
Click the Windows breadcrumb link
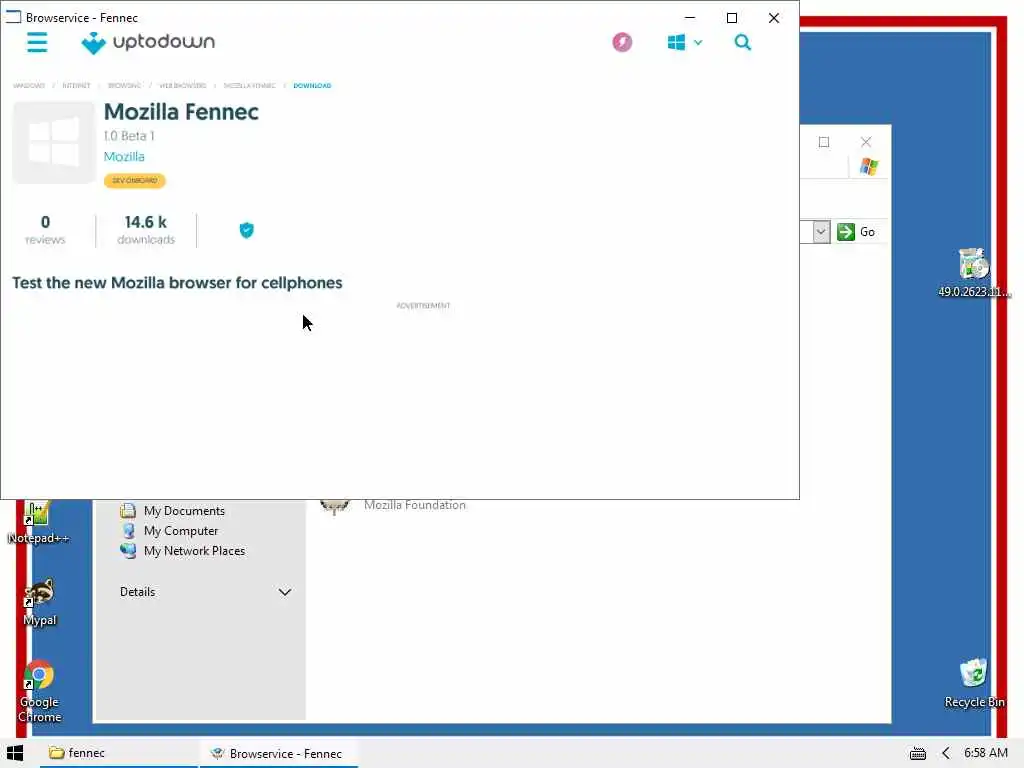coord(29,86)
